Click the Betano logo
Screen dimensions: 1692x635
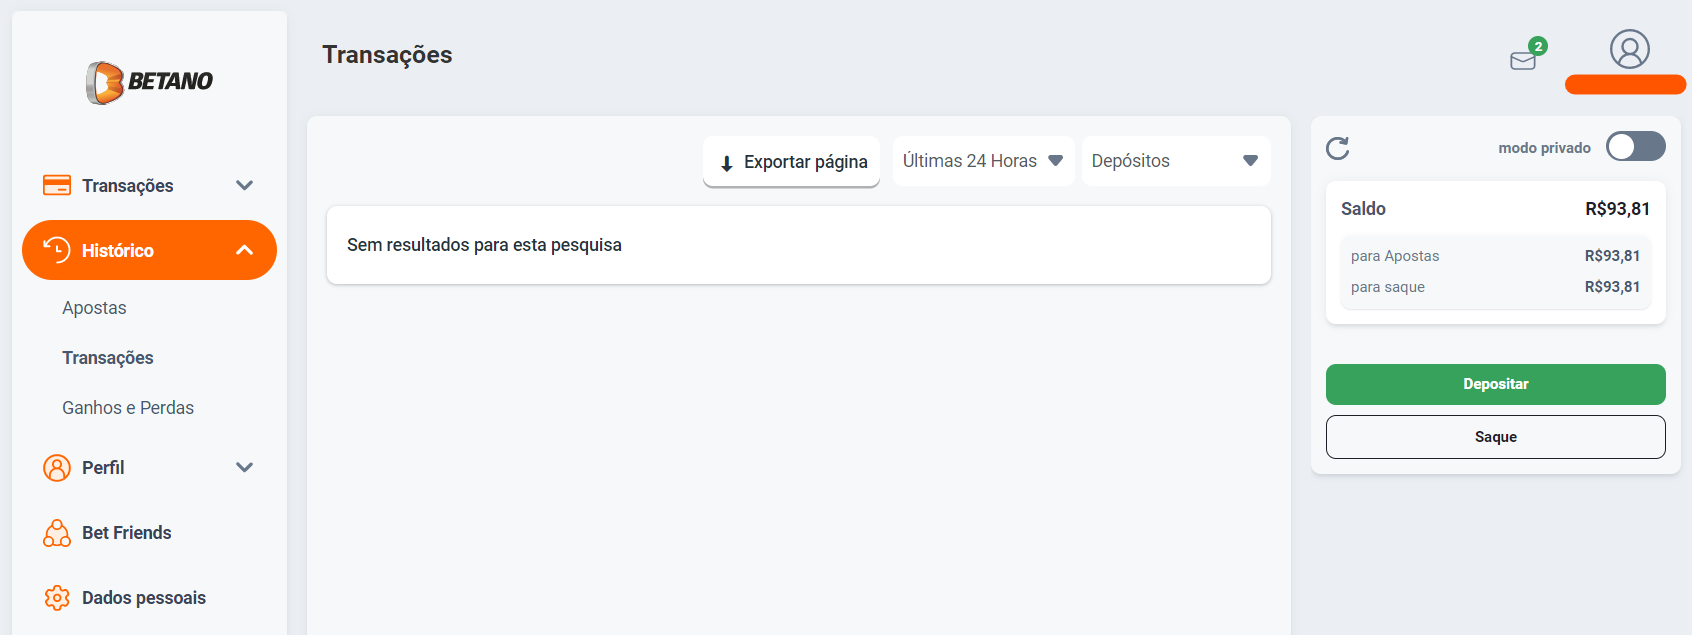tap(149, 82)
